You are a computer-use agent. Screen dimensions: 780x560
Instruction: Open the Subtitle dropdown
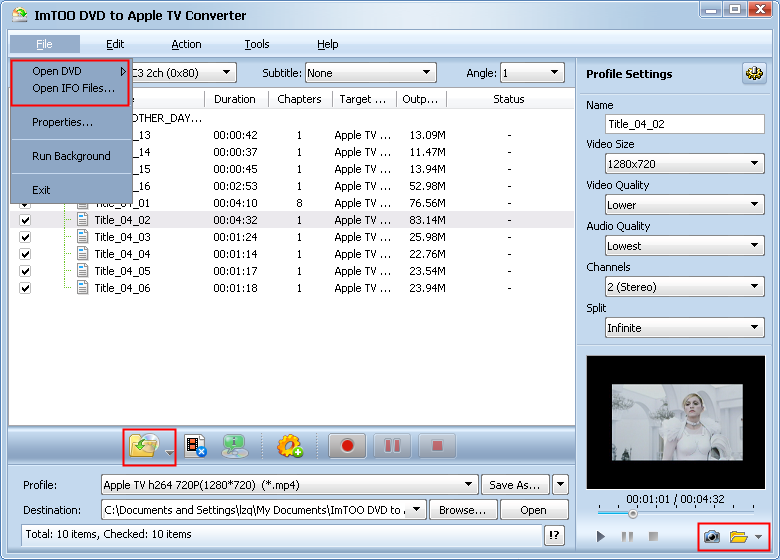[x=371, y=73]
